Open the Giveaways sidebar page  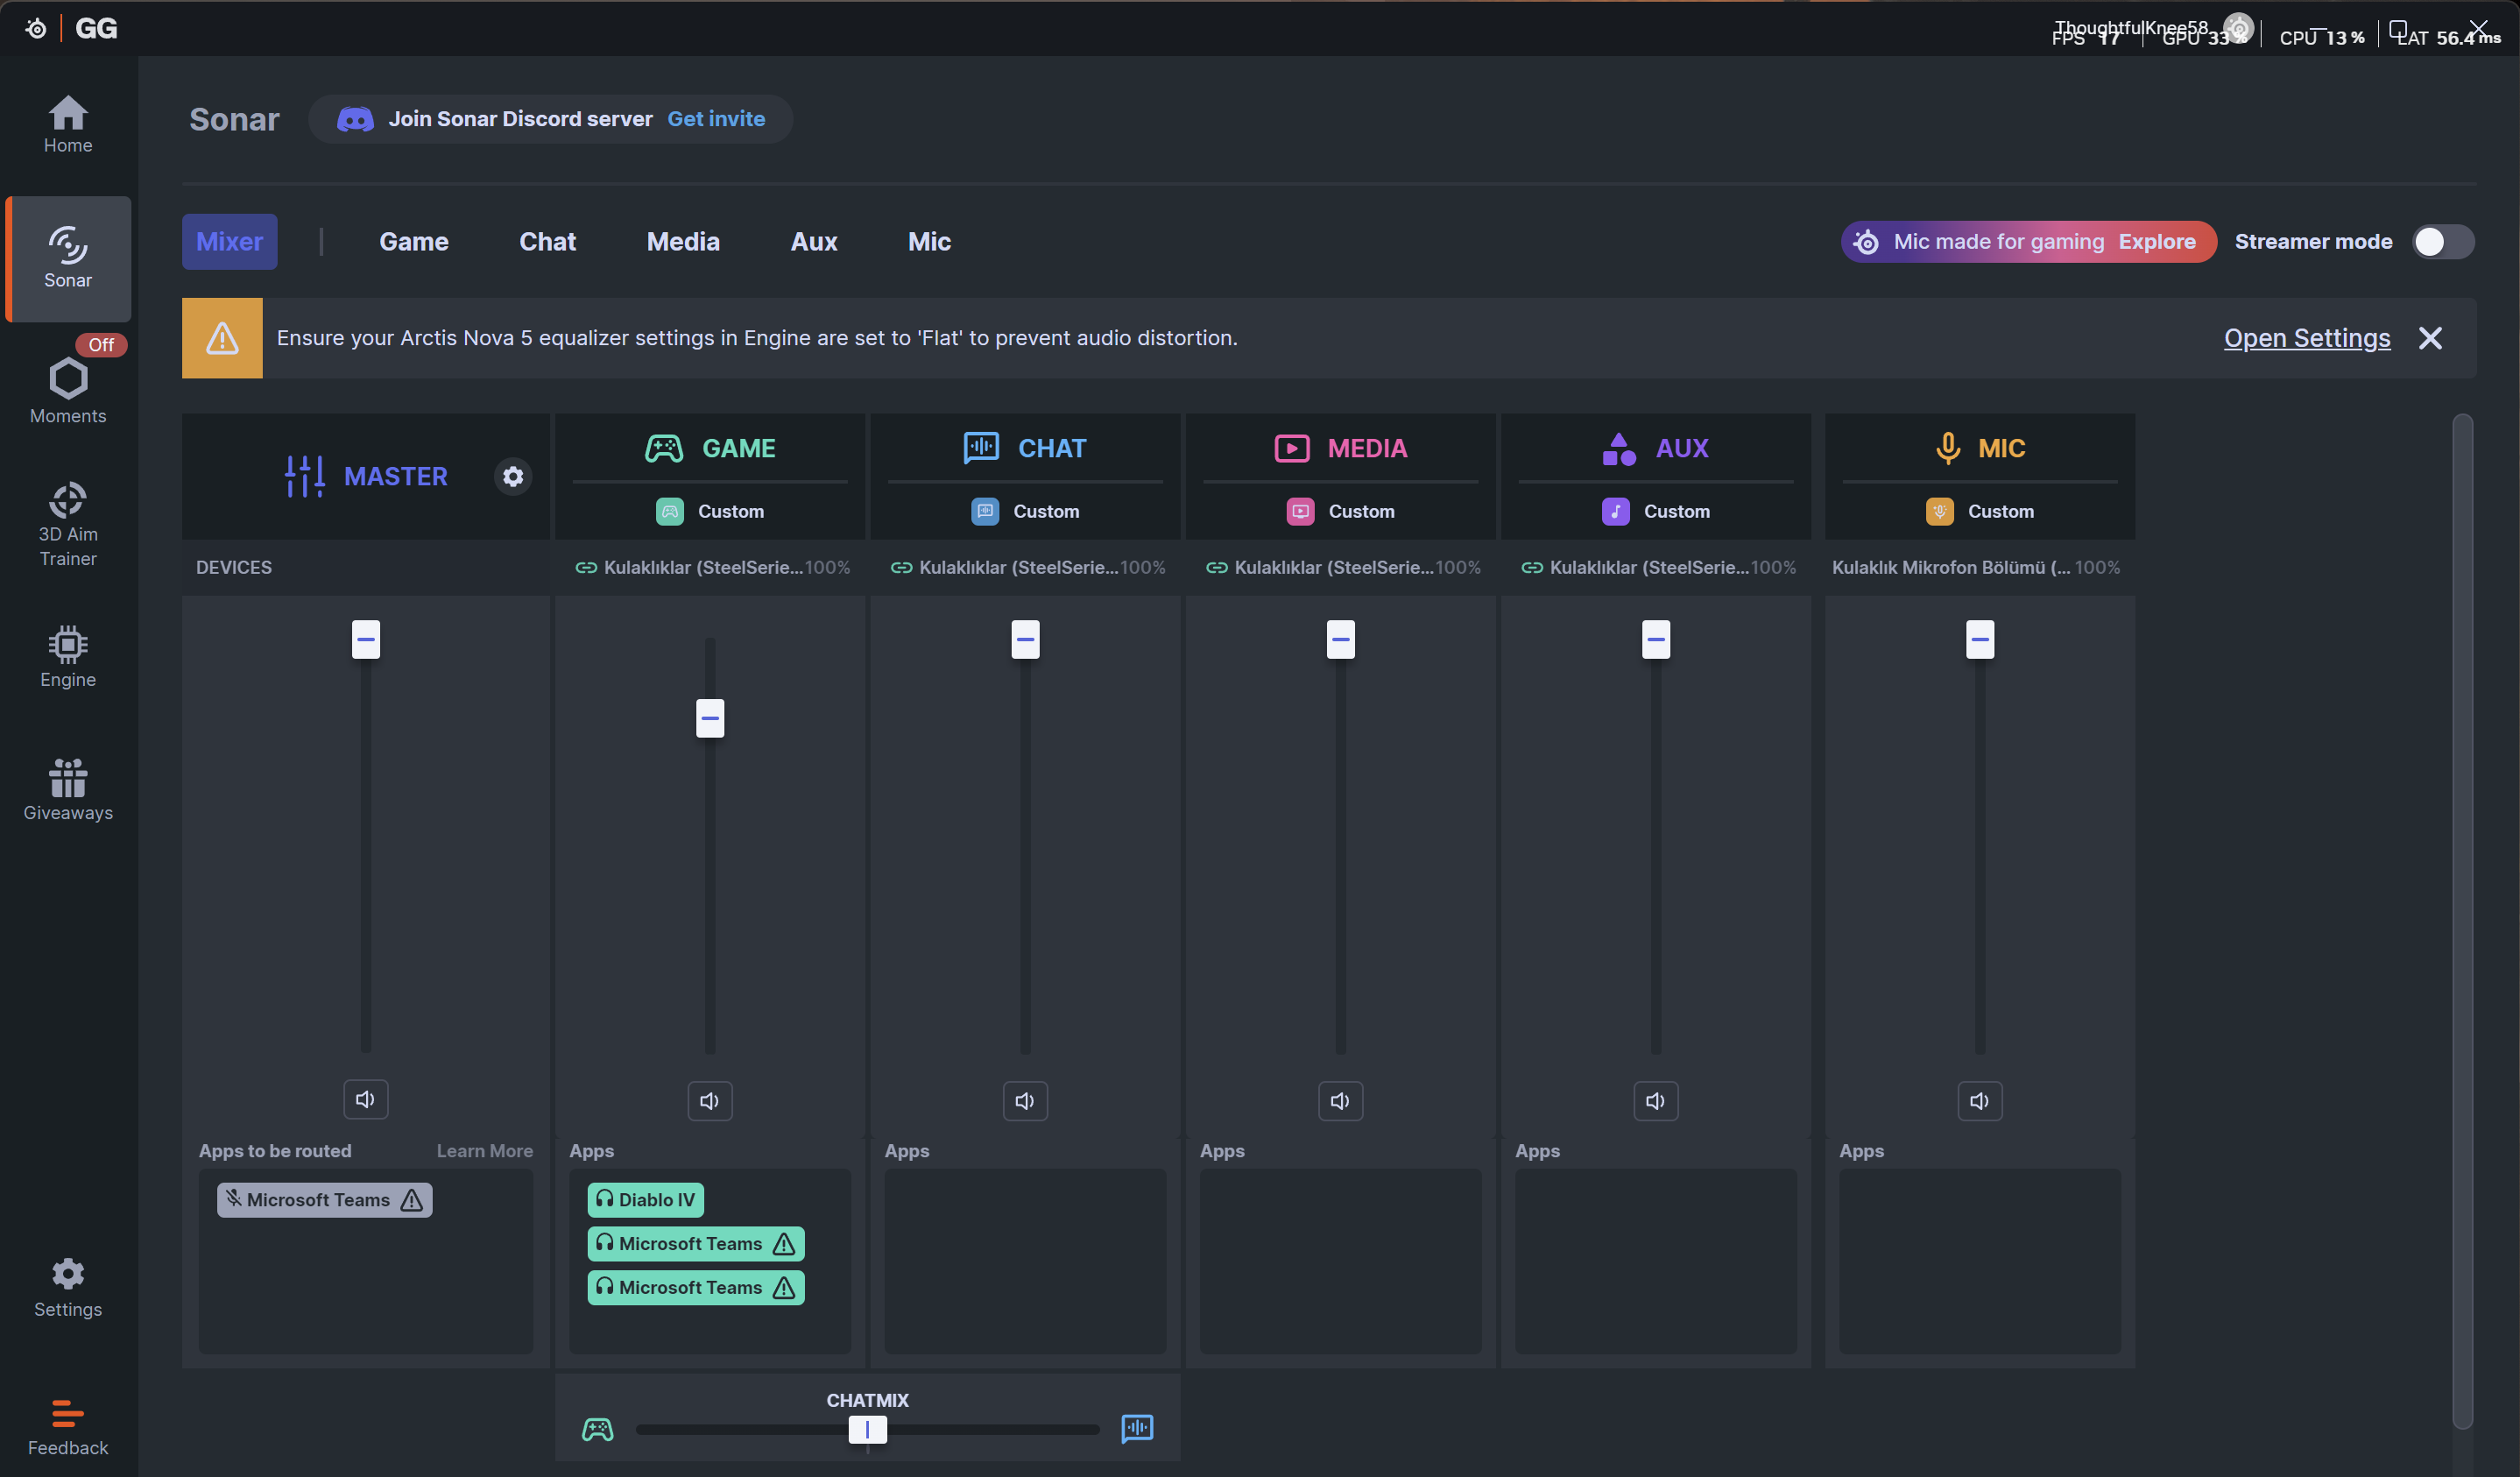pos(68,790)
